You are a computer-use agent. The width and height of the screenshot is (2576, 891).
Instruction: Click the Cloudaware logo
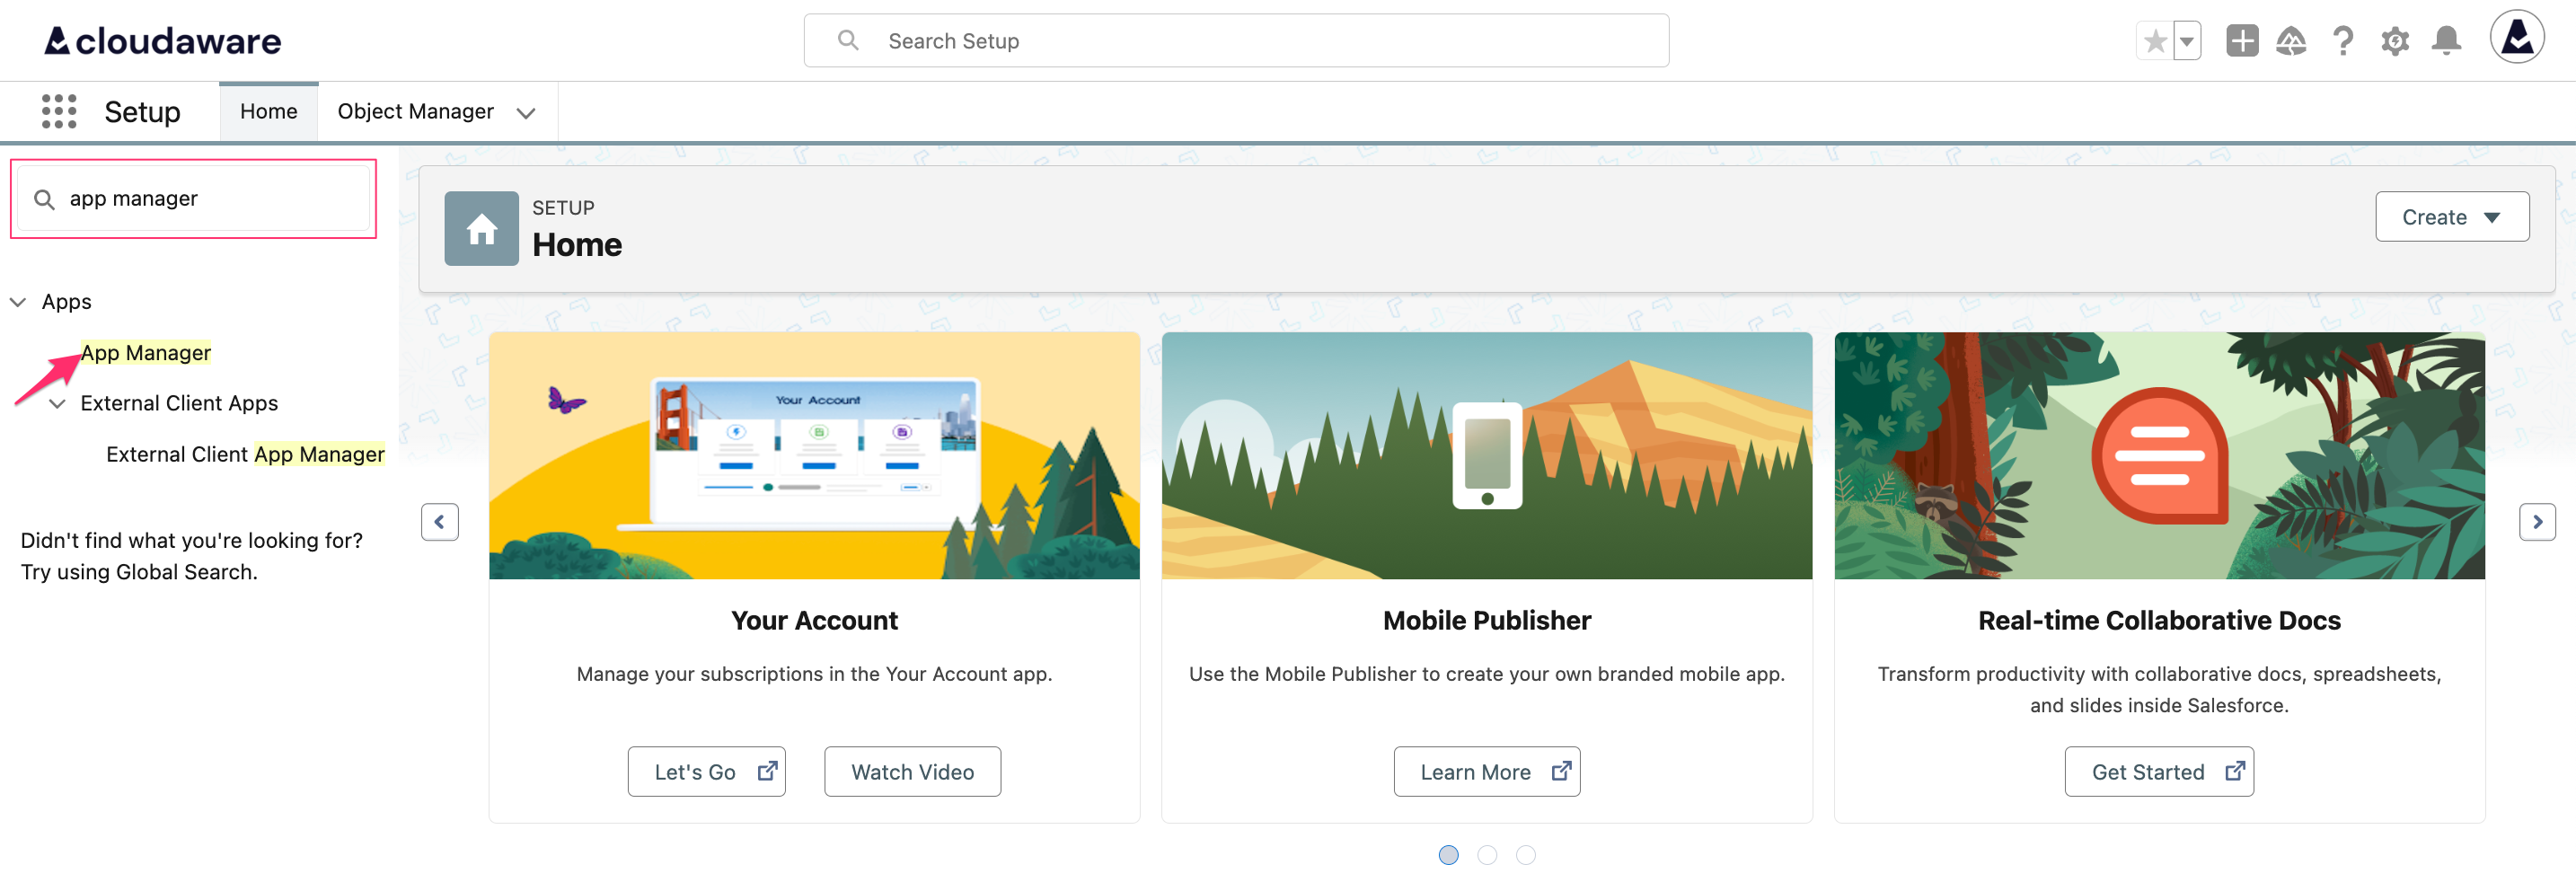(163, 41)
